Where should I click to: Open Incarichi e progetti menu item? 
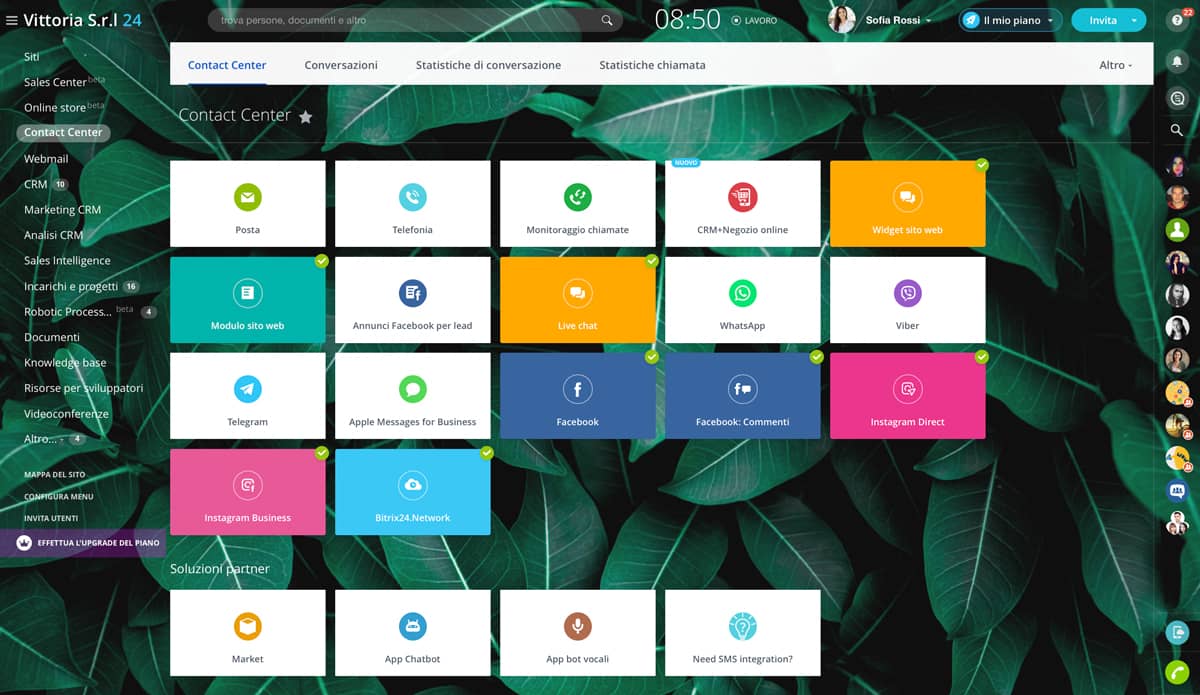[71, 286]
